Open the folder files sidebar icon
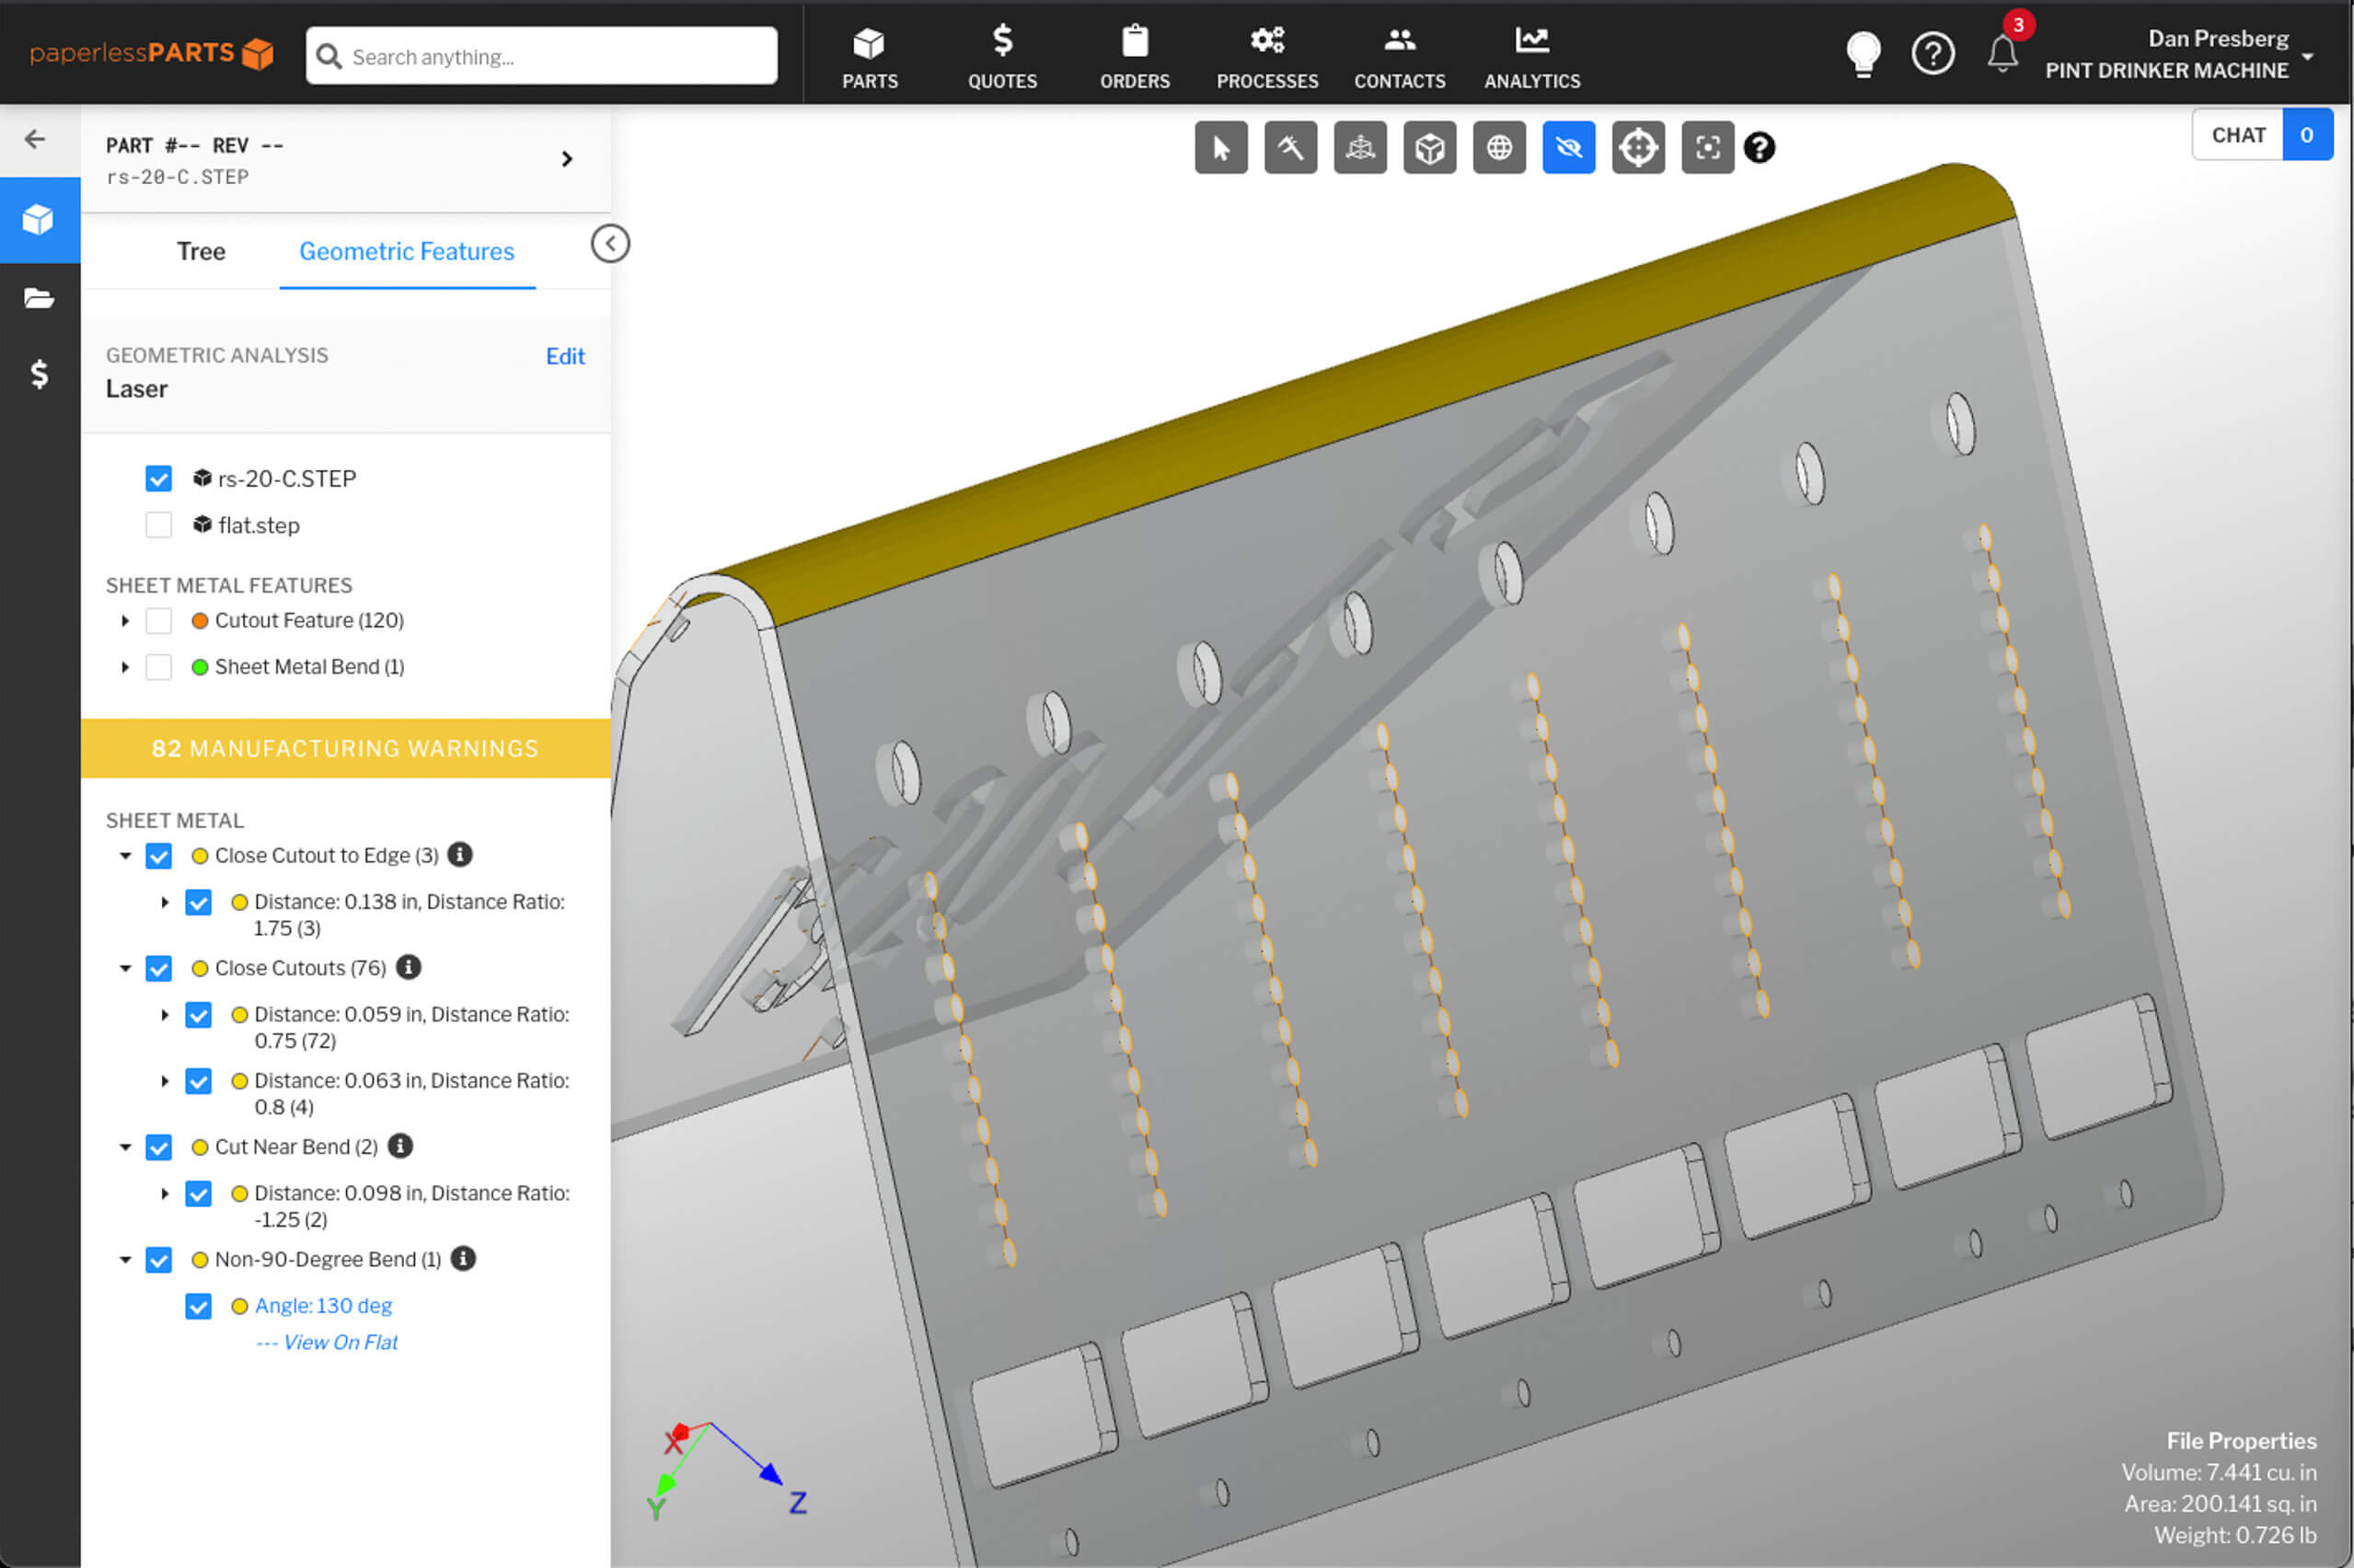Image resolution: width=2354 pixels, height=1568 pixels. coord(39,298)
